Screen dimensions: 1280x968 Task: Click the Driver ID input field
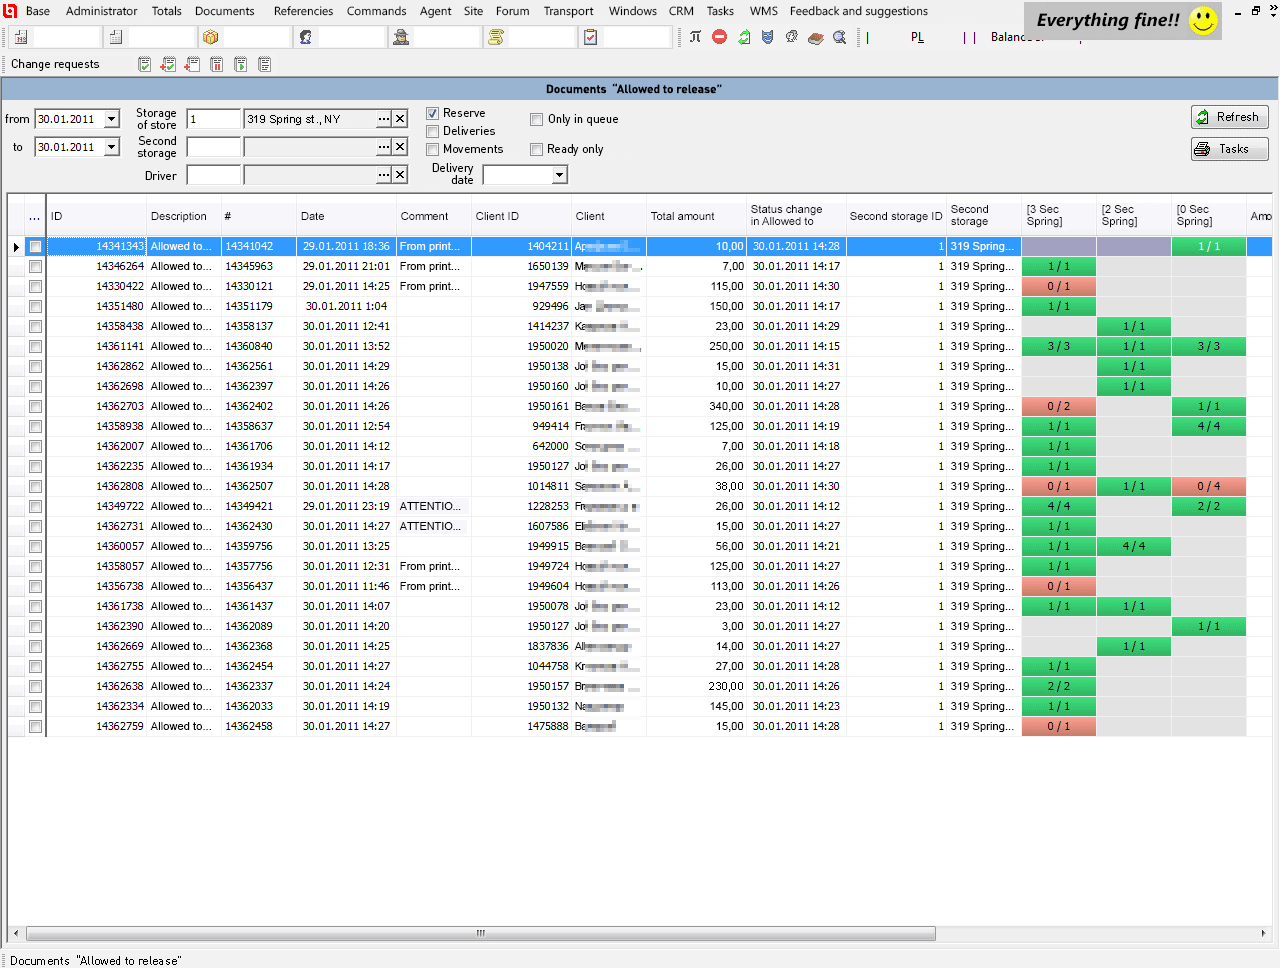click(214, 175)
